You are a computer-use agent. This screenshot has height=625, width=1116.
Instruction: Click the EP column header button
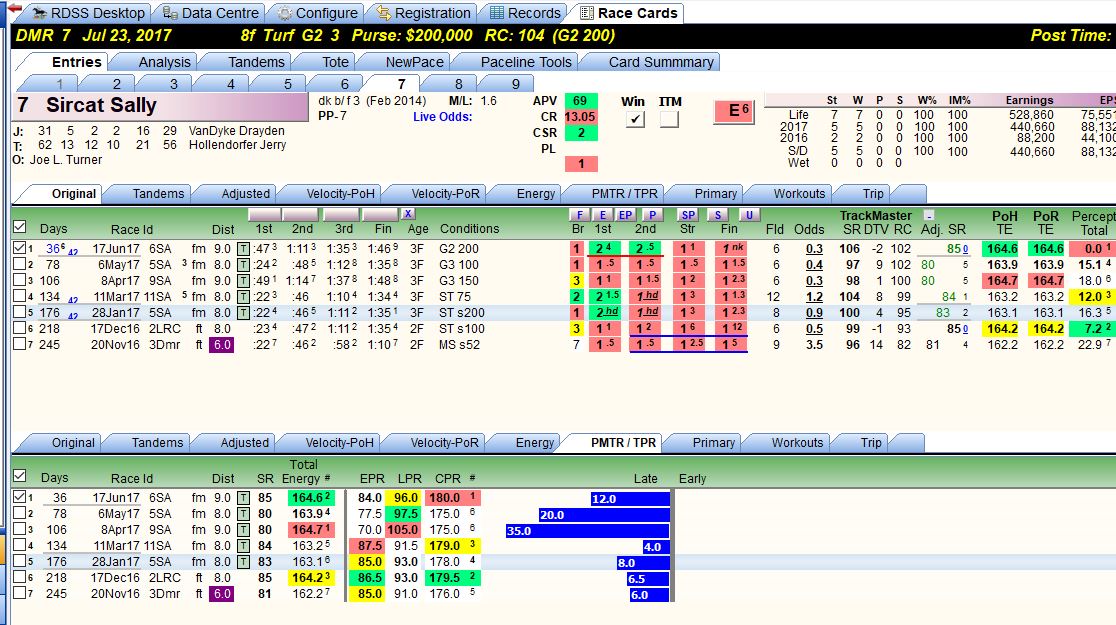[x=625, y=215]
